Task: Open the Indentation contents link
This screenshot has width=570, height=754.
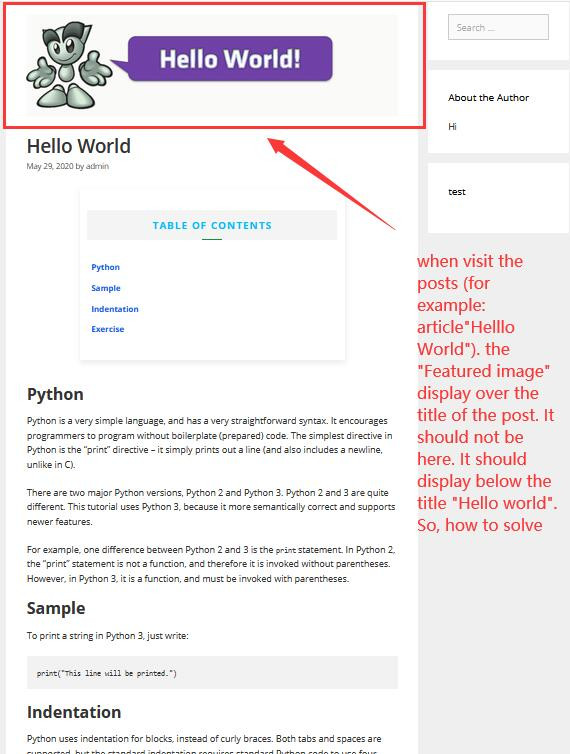Action: 114,309
